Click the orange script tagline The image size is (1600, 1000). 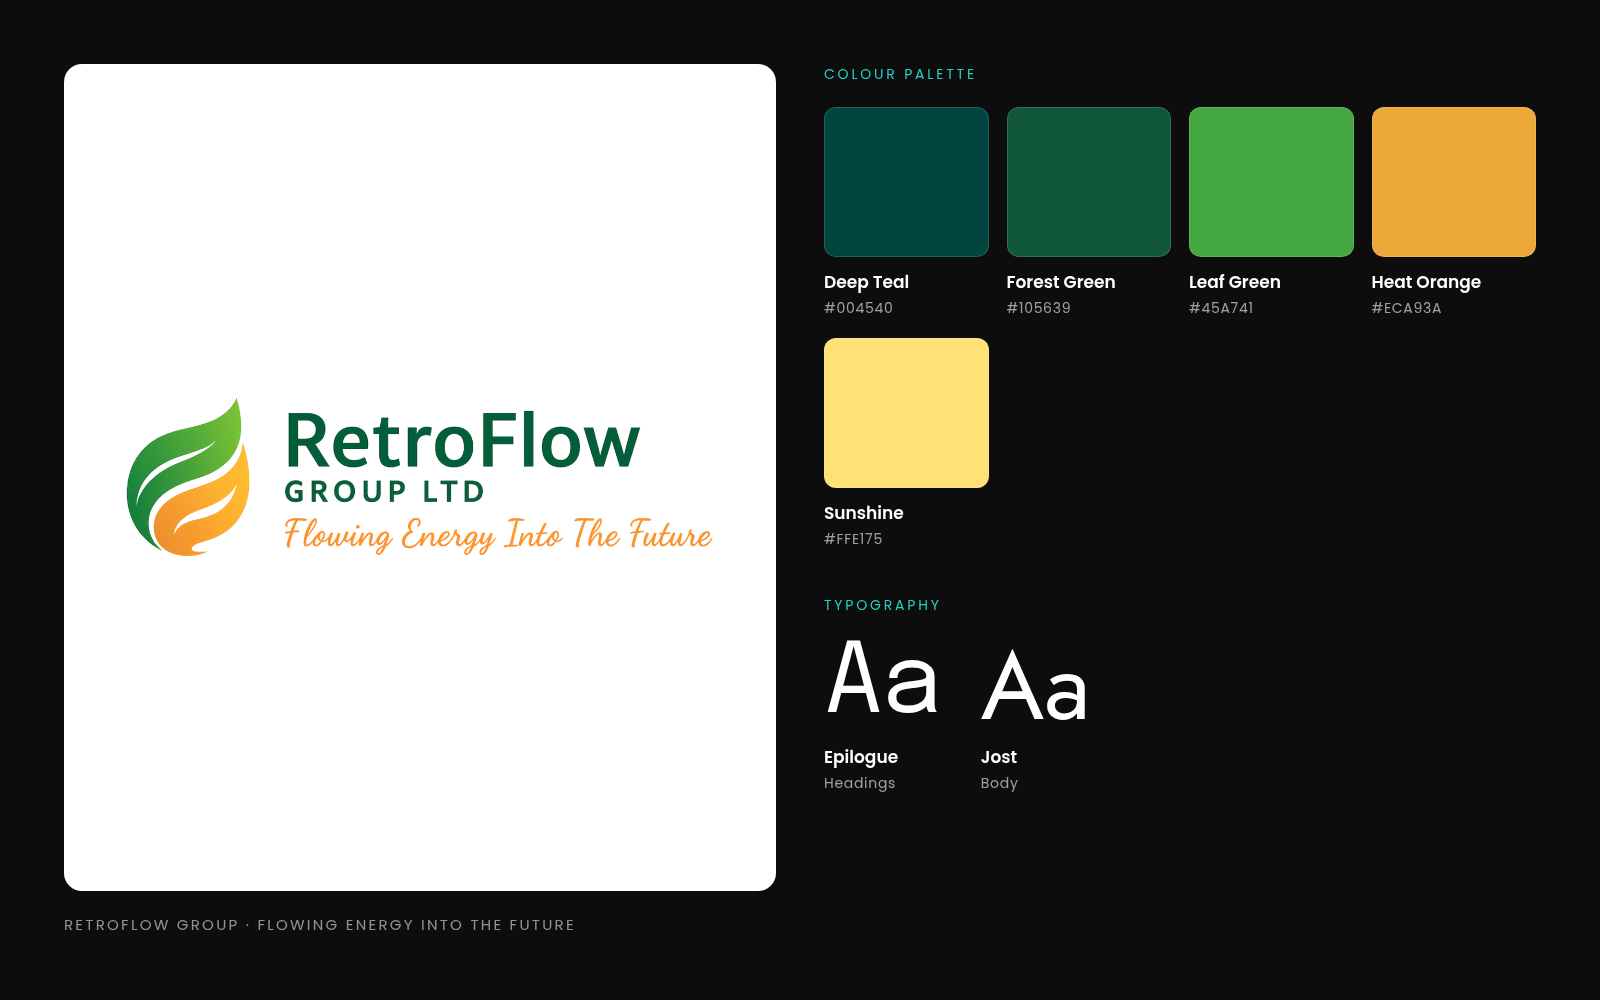coord(498,535)
